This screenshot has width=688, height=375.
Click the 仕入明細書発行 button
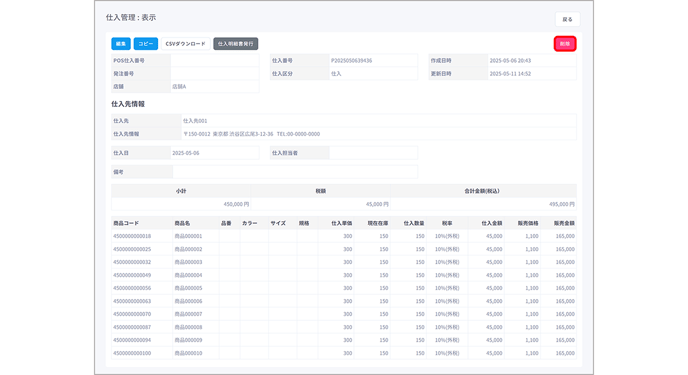click(x=236, y=44)
